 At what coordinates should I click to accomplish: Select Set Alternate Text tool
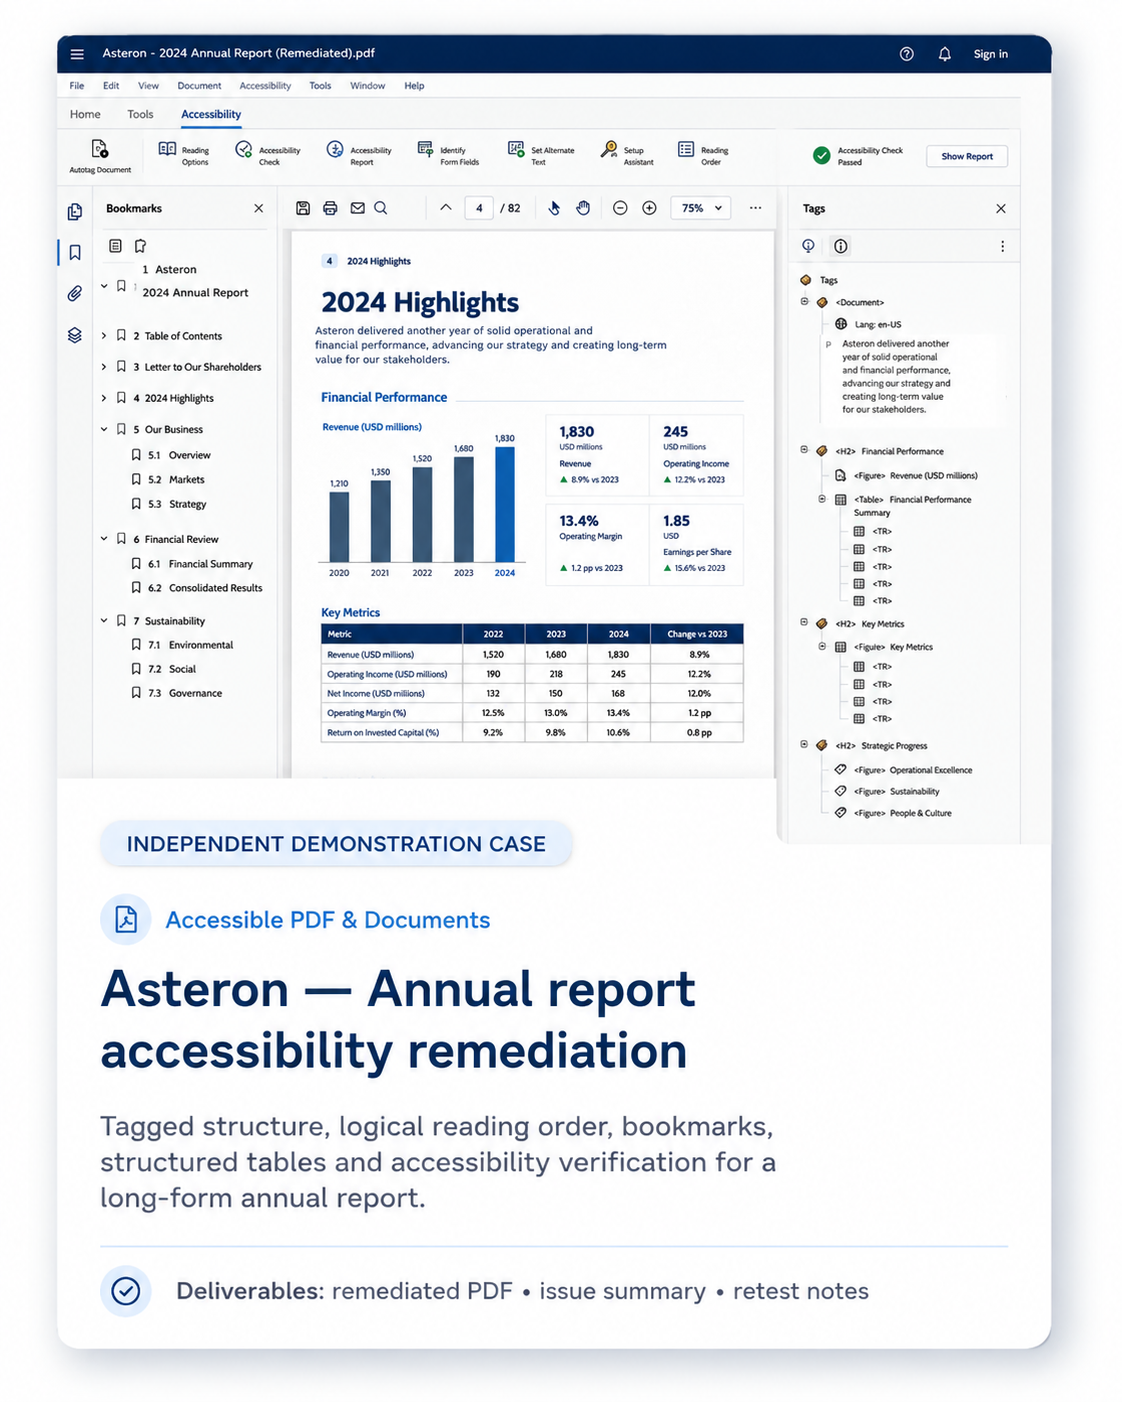pos(541,154)
